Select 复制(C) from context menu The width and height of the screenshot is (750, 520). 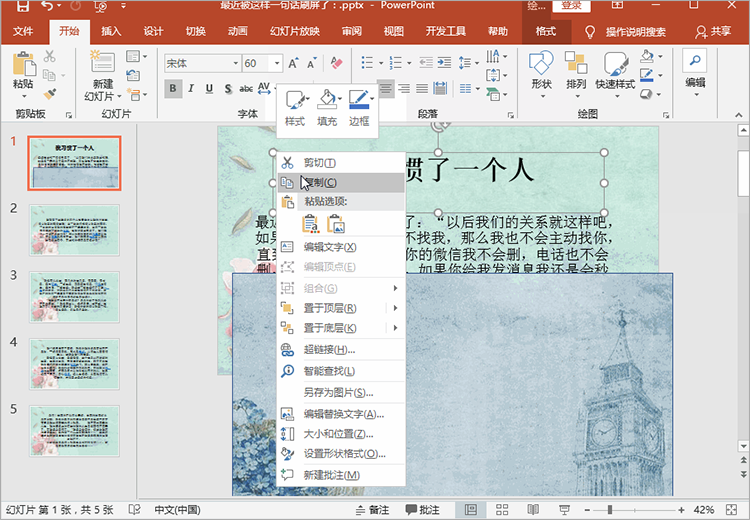tap(341, 183)
